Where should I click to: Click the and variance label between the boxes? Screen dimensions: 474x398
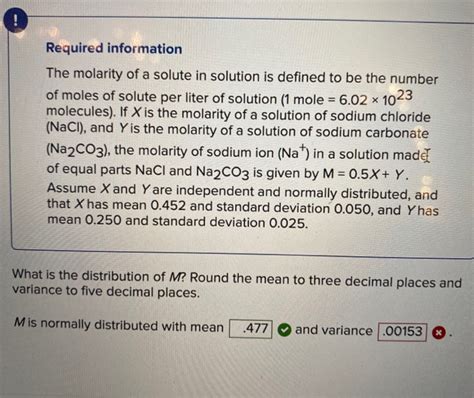click(x=334, y=330)
